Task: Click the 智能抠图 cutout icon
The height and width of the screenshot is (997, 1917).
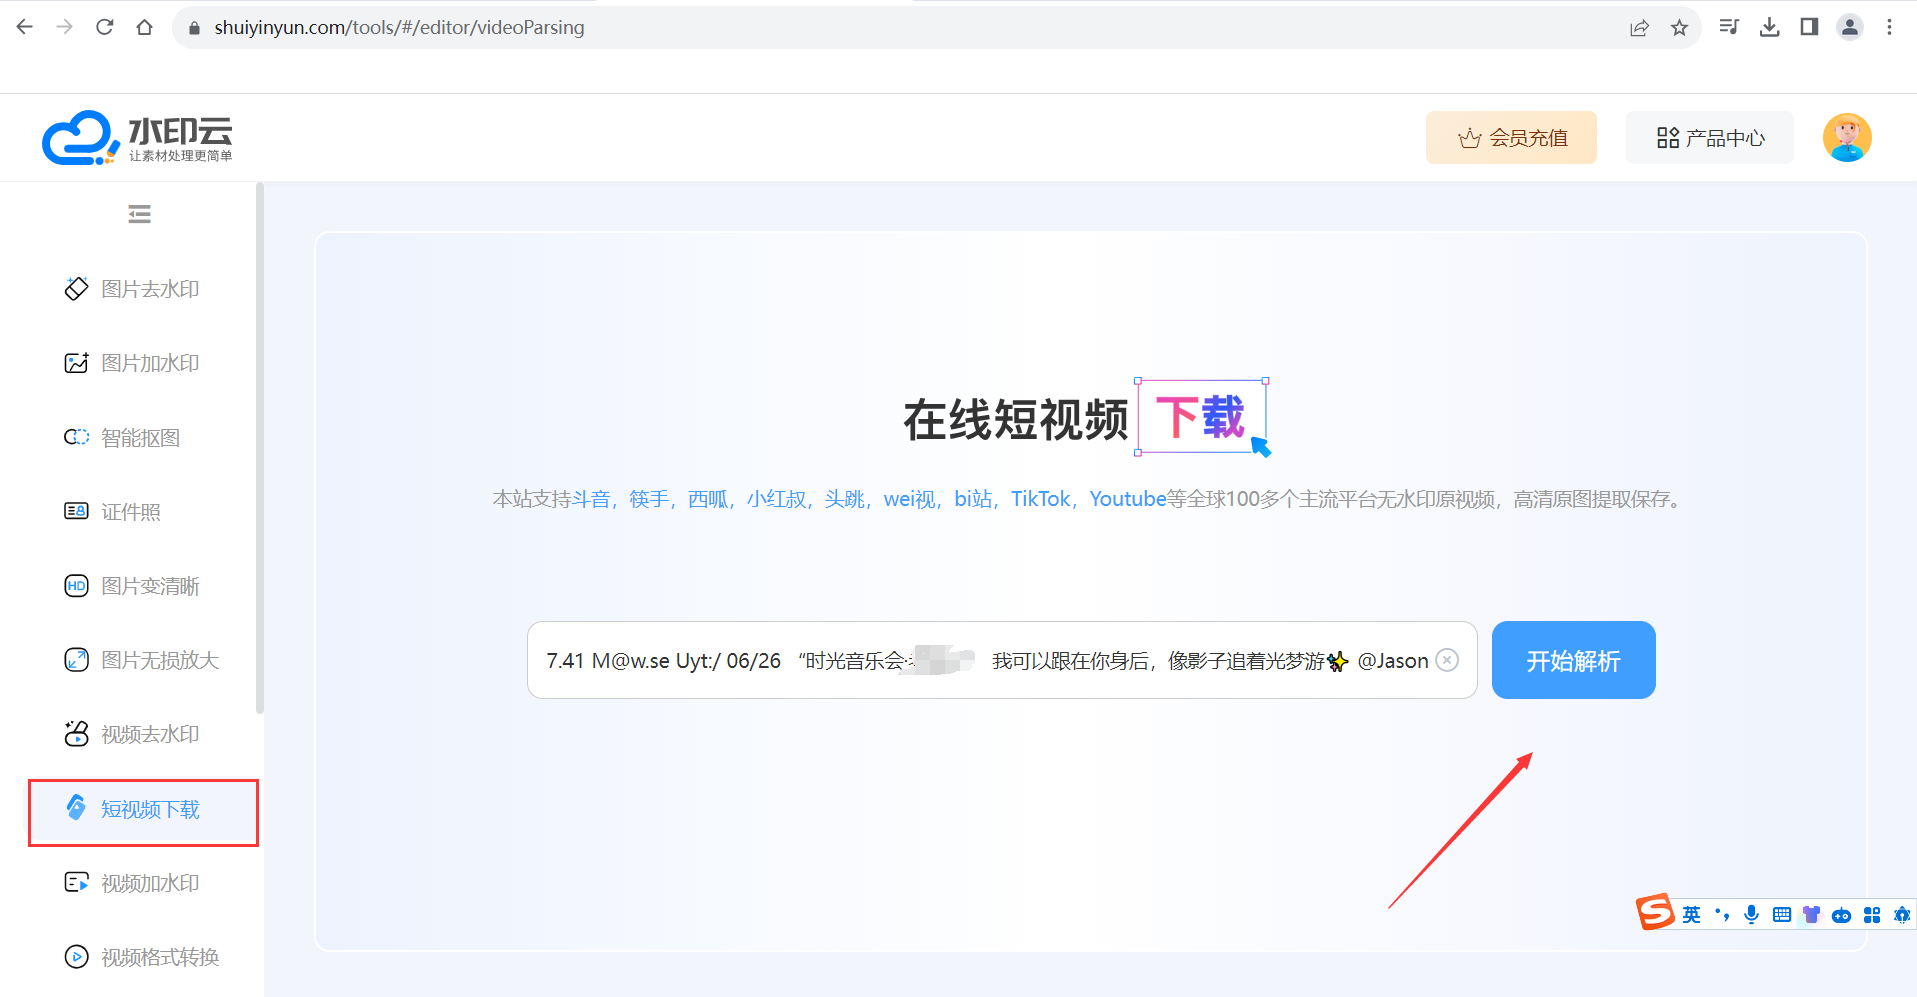Action: (x=76, y=437)
